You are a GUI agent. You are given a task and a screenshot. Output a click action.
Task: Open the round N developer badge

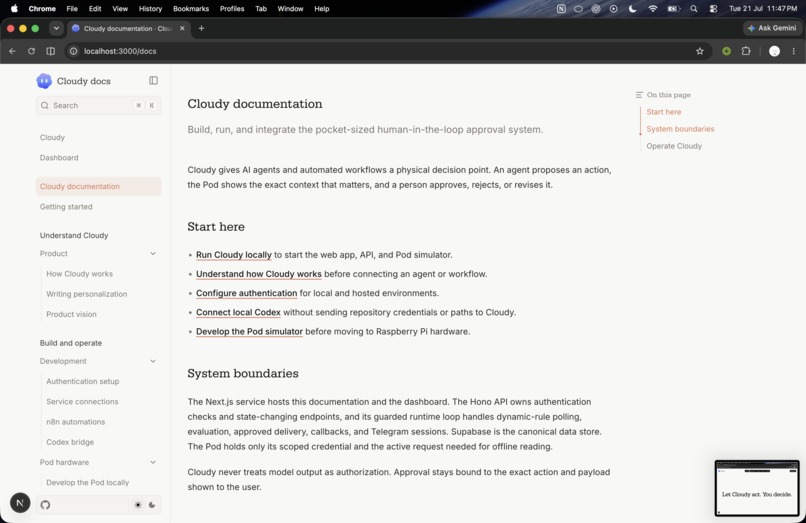(x=20, y=503)
